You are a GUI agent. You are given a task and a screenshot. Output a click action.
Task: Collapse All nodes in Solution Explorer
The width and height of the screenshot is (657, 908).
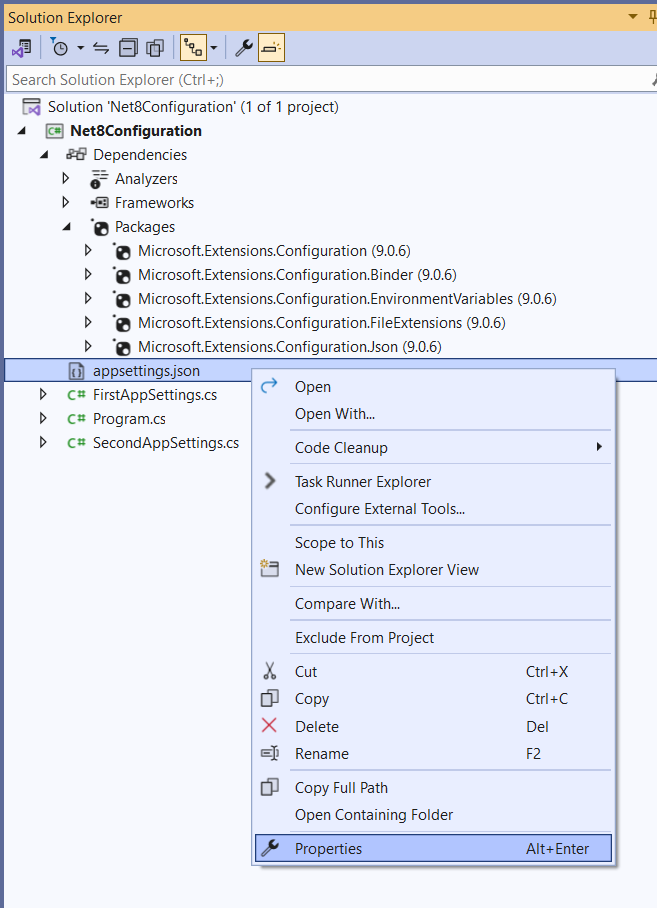(128, 48)
